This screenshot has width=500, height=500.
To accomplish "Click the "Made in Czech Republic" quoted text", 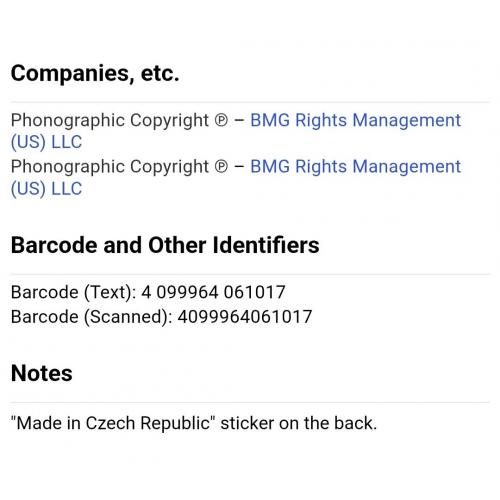I will tap(113, 423).
